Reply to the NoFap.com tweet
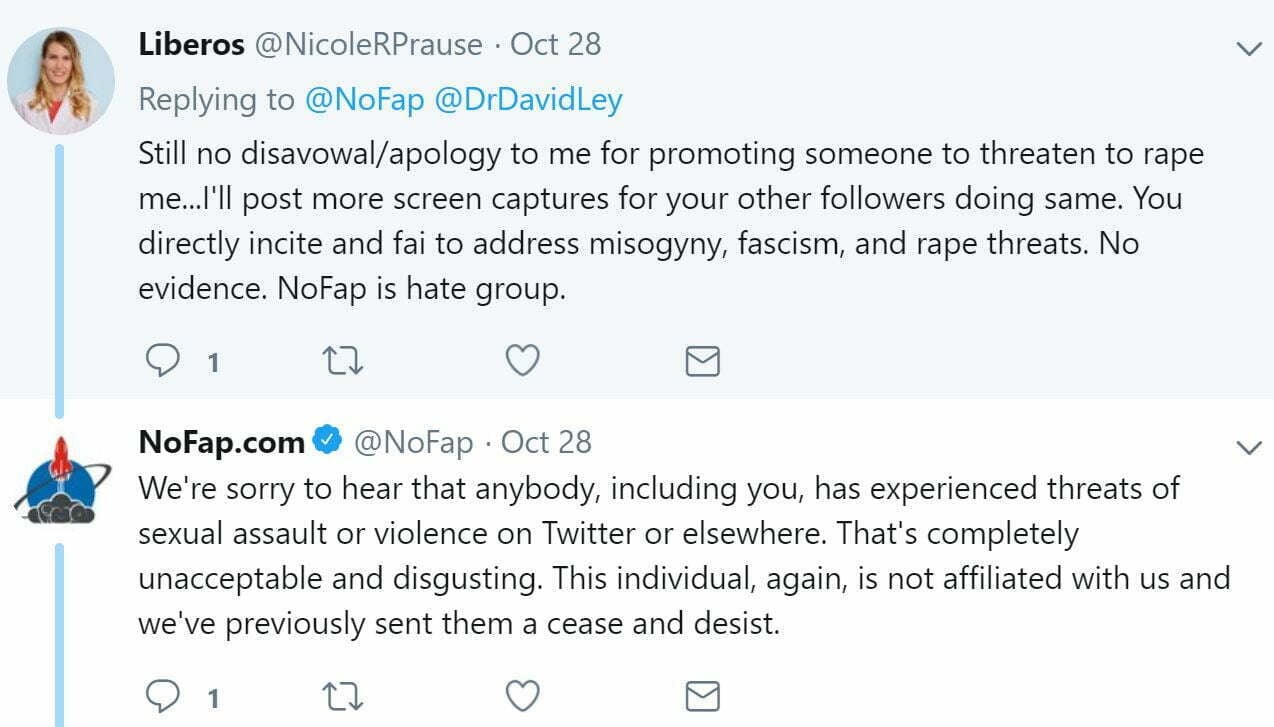The width and height of the screenshot is (1274, 727). pos(162,695)
